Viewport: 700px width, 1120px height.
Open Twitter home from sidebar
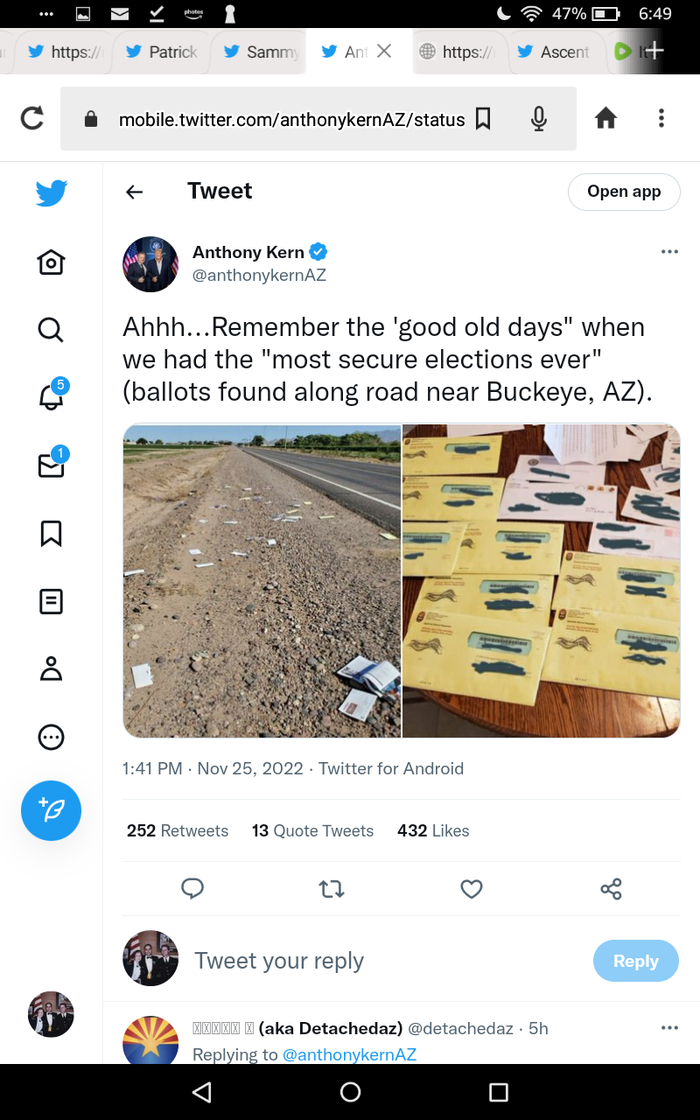51,262
